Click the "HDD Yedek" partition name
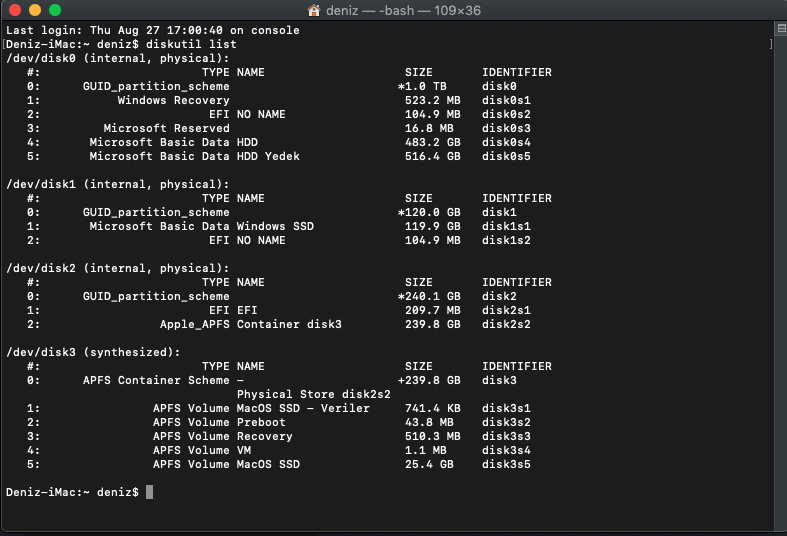787x536 pixels. pyautogui.click(x=268, y=156)
